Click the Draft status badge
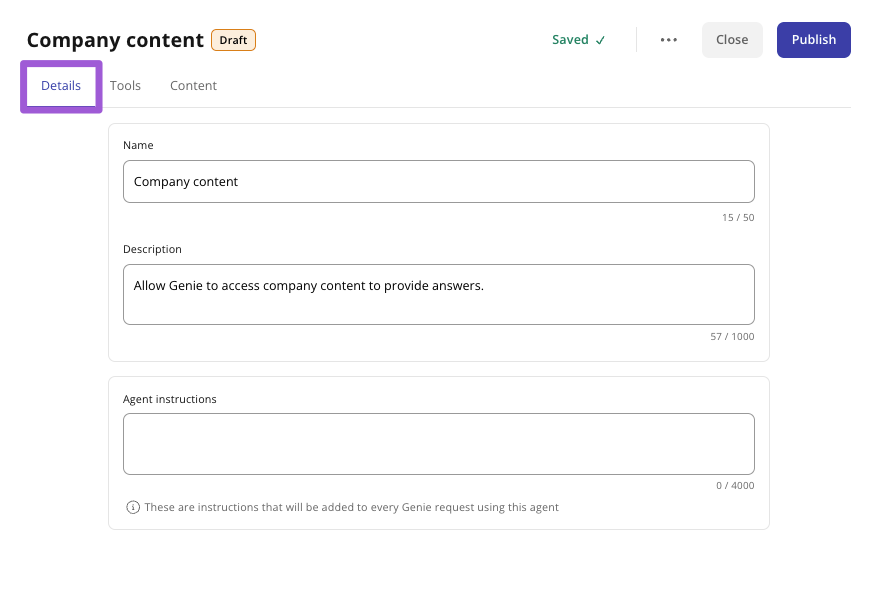The image size is (874, 604). point(233,40)
